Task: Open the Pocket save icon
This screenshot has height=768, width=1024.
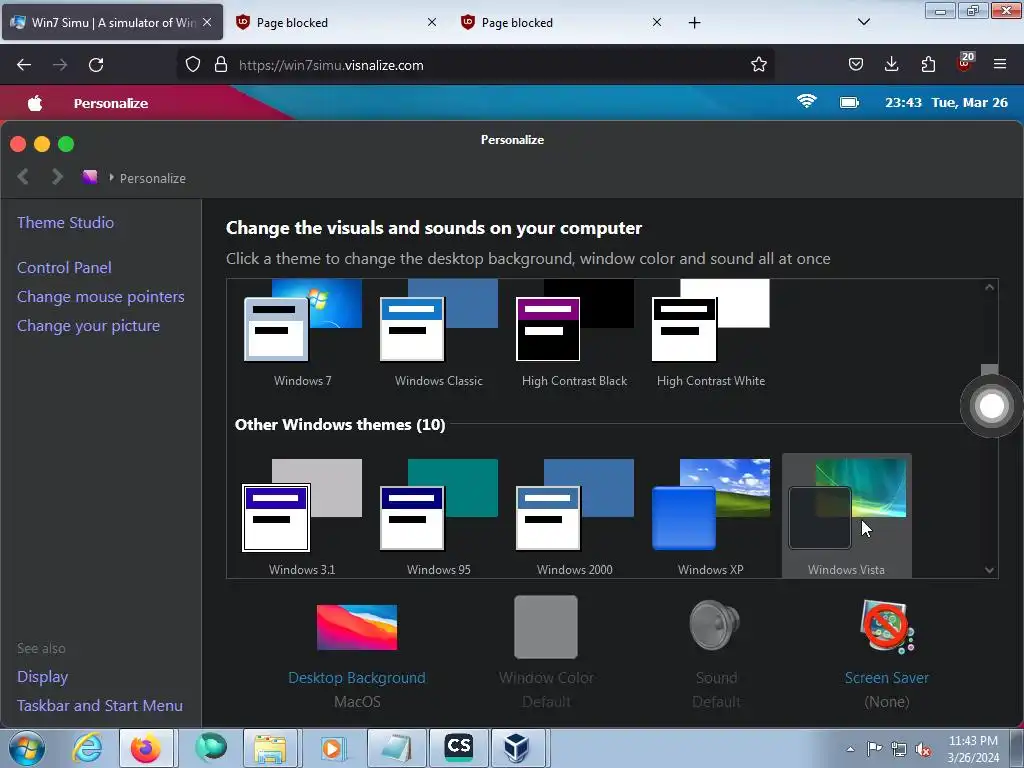Action: coord(856,65)
